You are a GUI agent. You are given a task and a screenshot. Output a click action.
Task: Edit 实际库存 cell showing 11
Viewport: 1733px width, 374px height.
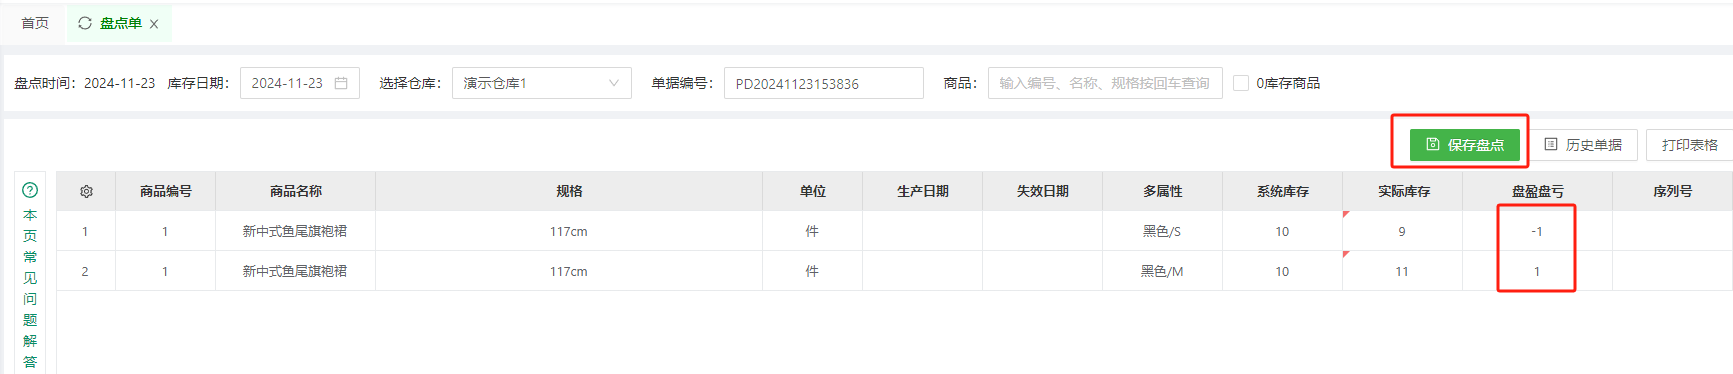[x=1402, y=271]
